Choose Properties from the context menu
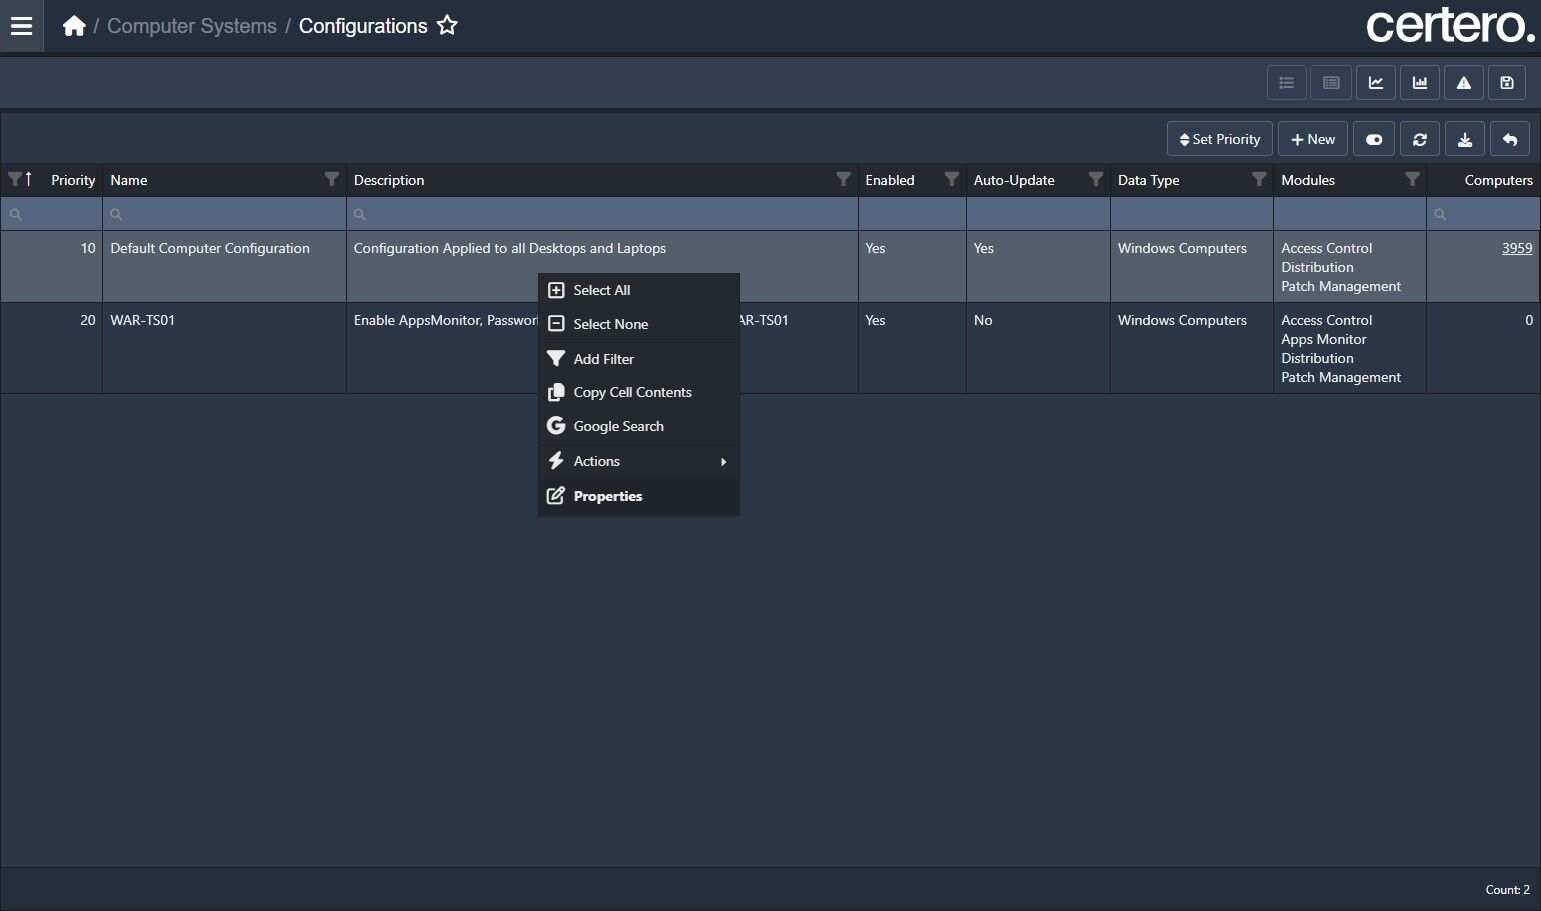This screenshot has height=911, width=1541. pos(608,496)
